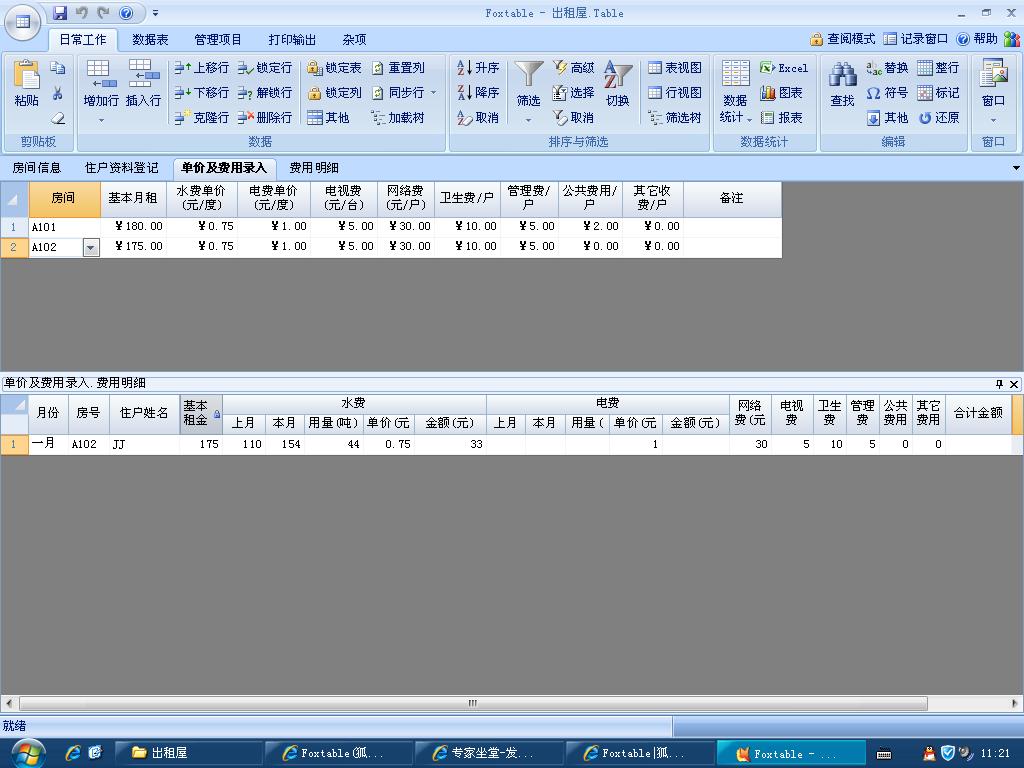Image resolution: width=1024 pixels, height=768 pixels.
Task: Click Filter Tree (筛选树)
Action: (675, 118)
